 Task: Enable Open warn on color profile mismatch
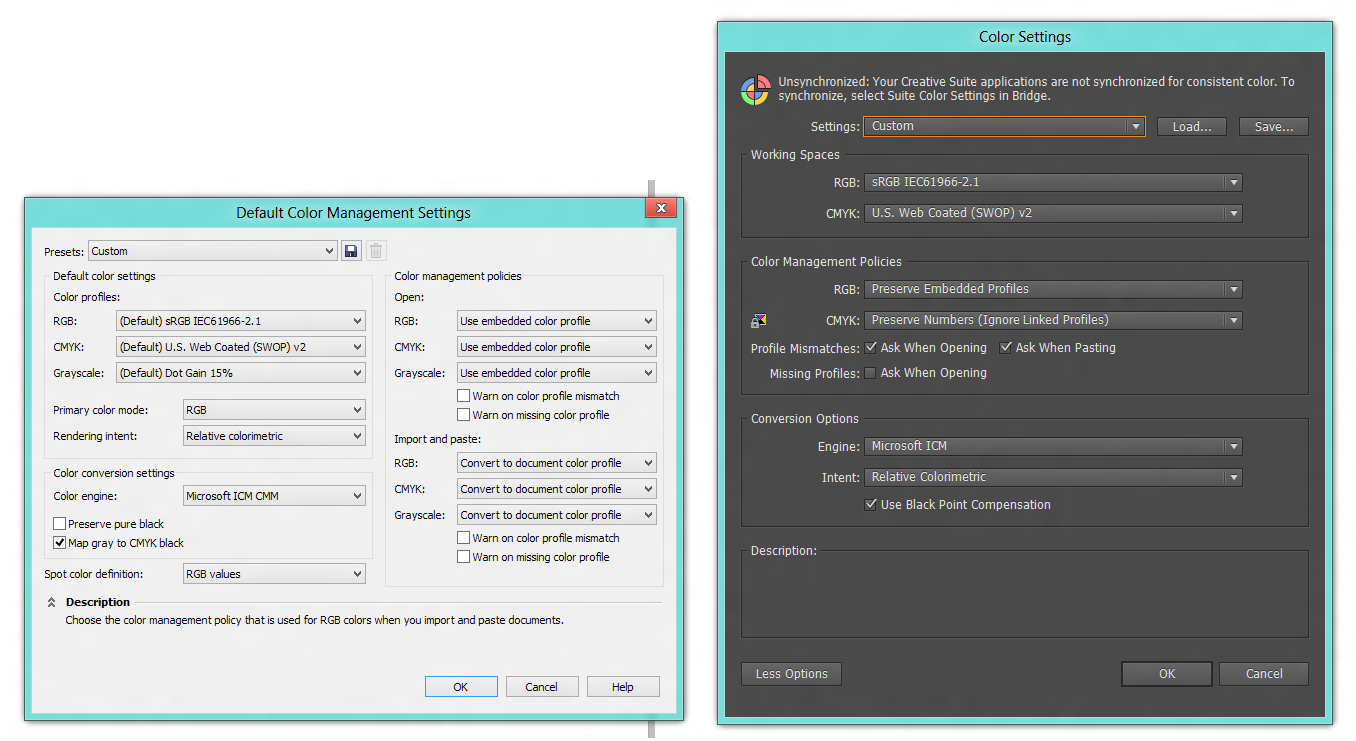point(464,396)
